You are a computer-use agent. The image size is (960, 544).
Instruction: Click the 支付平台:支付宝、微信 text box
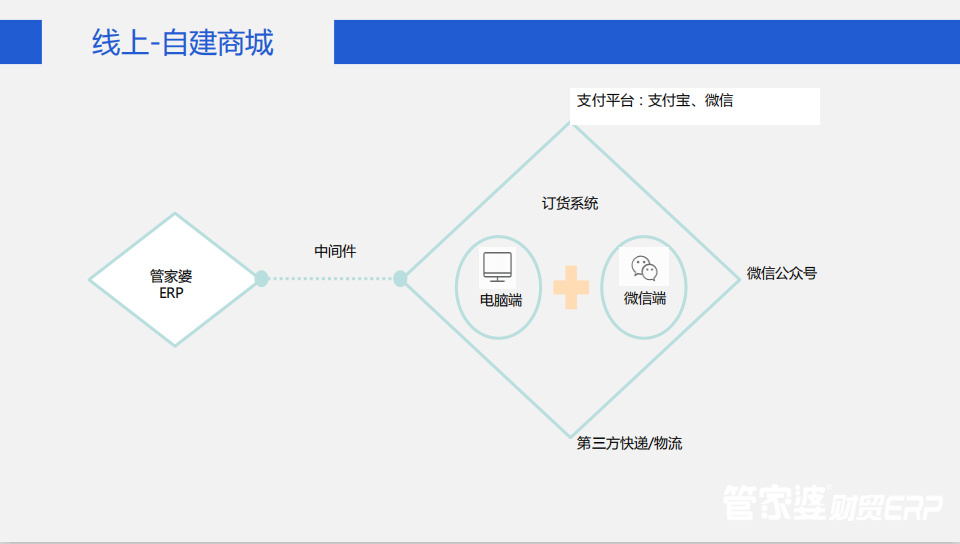(x=695, y=106)
